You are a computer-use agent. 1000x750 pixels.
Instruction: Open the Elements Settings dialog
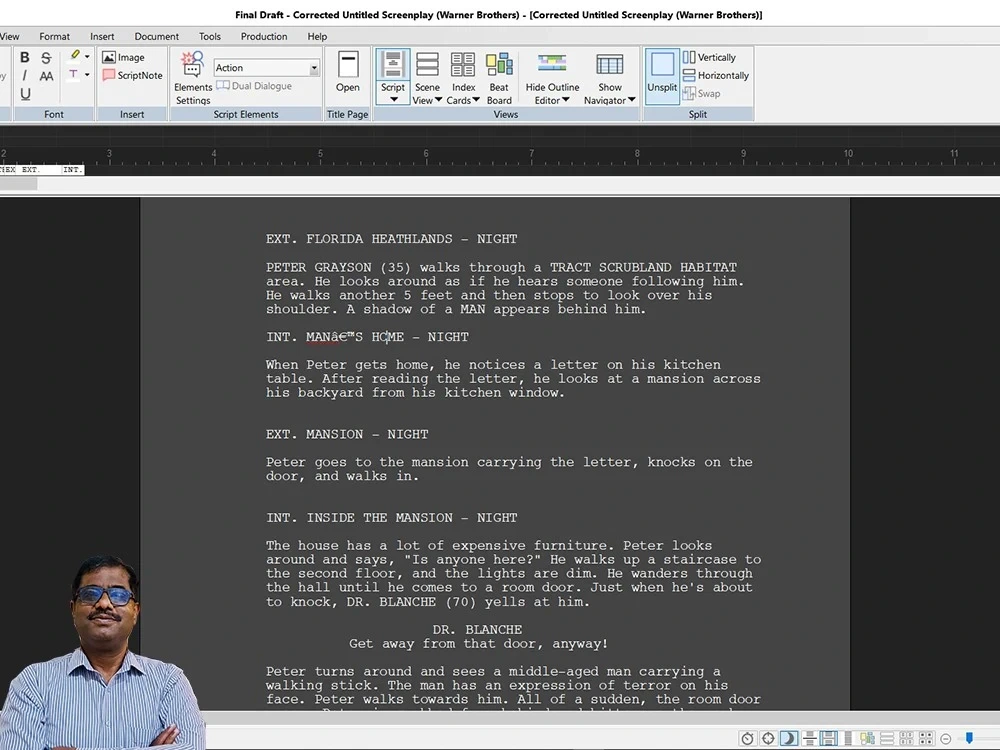(192, 78)
